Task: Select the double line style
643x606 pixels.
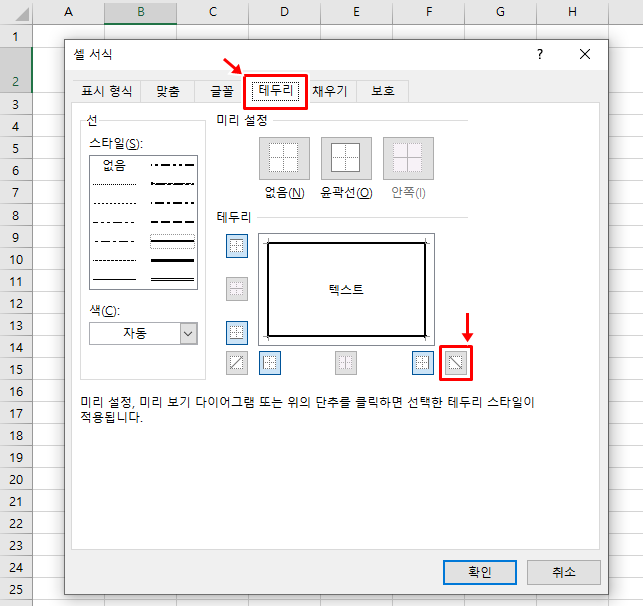Action: (x=172, y=279)
